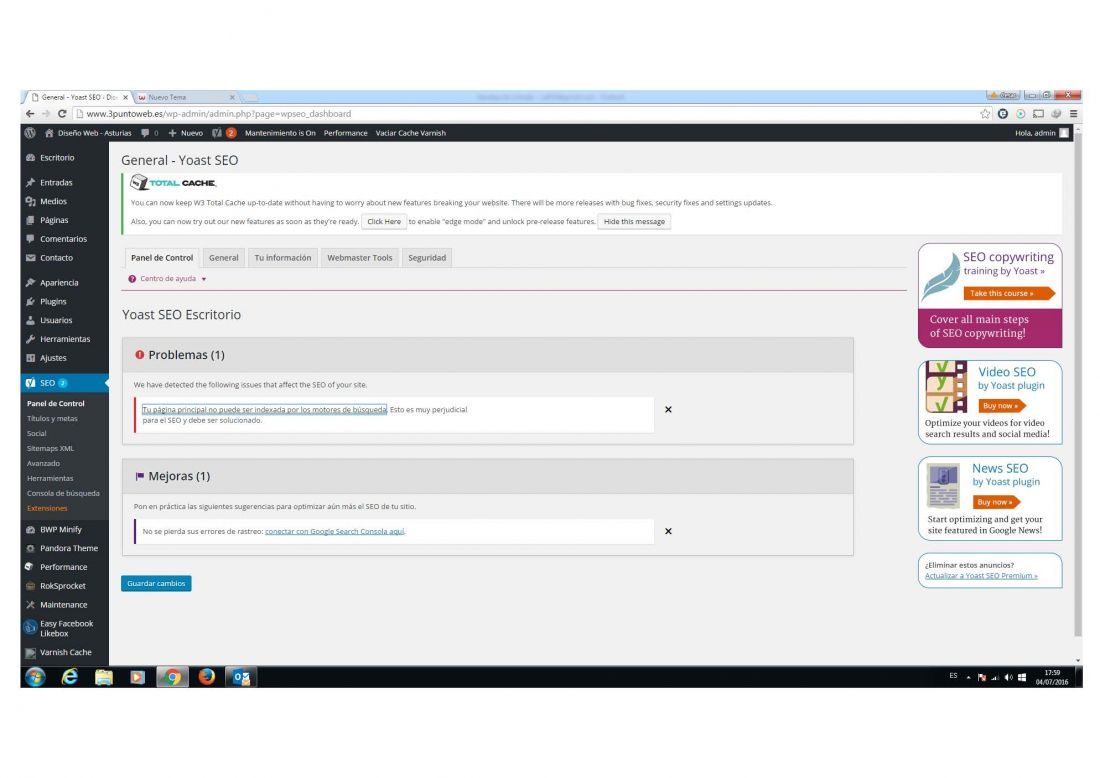
Task: Open Diseño Web - Asturias site home link
Action: tap(88, 133)
